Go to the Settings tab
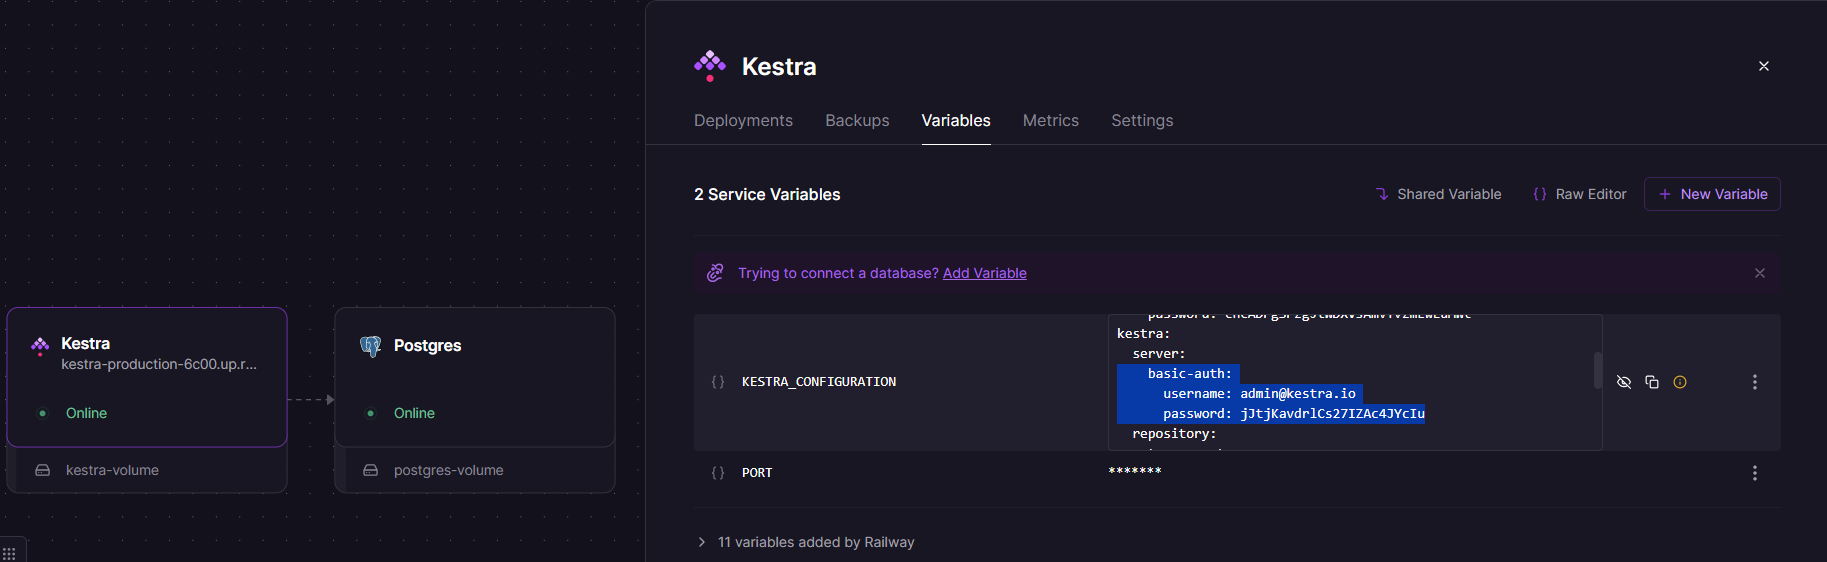 (x=1142, y=120)
